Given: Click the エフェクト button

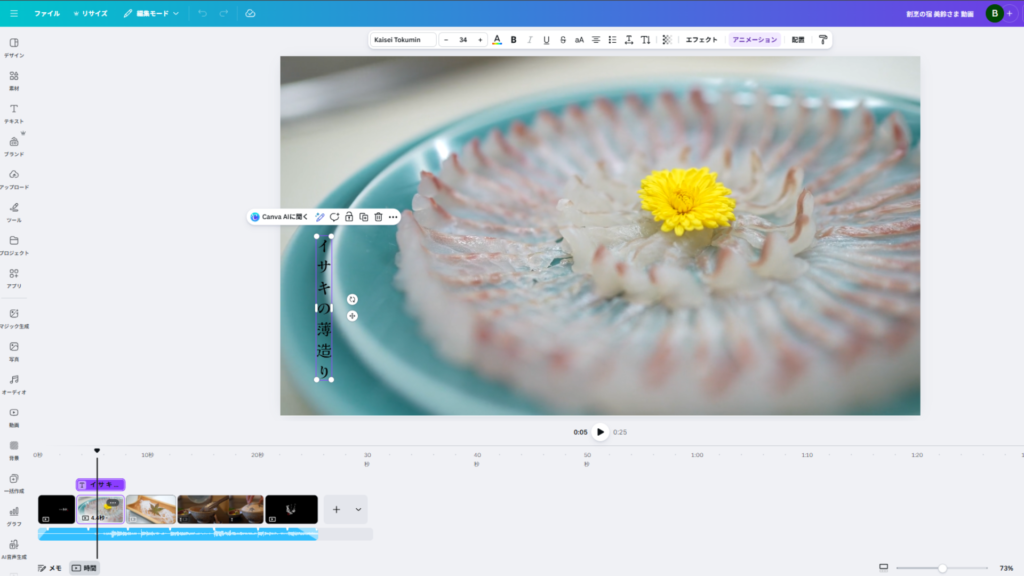Looking at the screenshot, I should (x=701, y=40).
